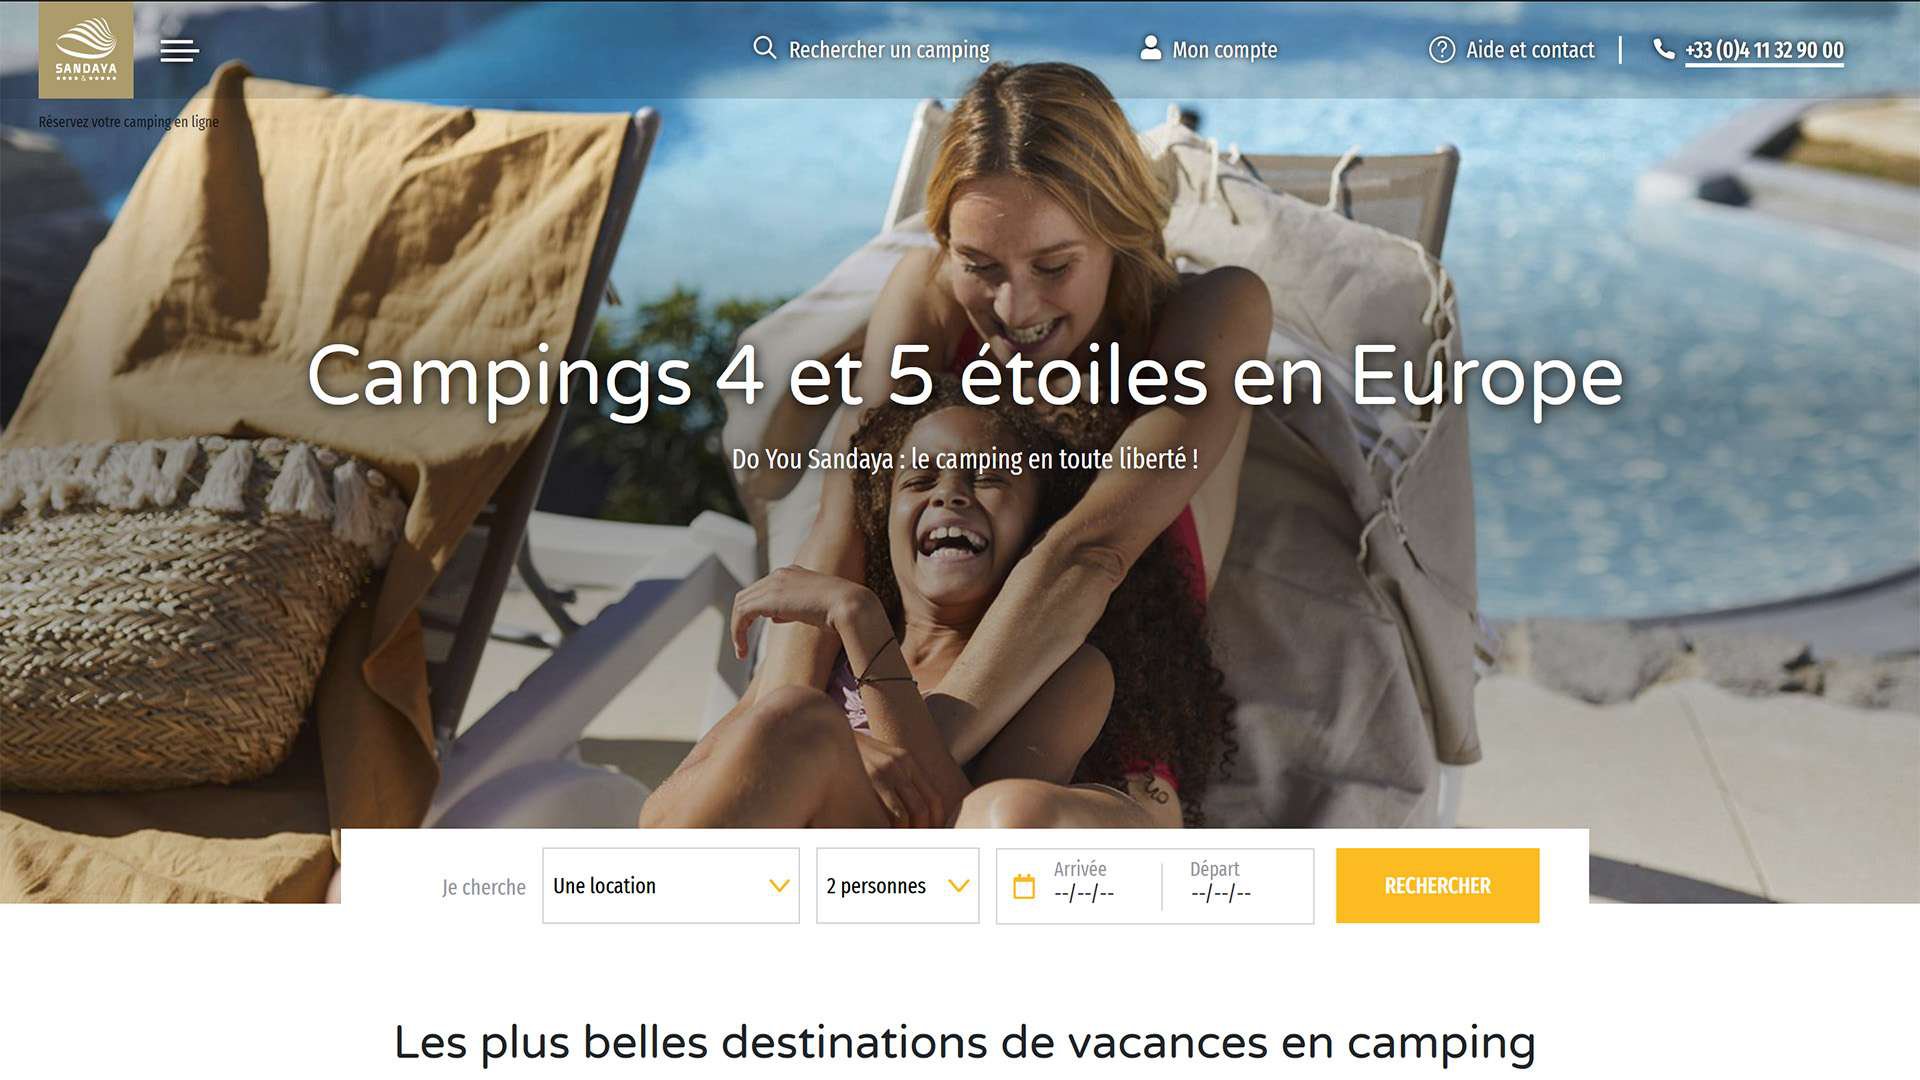Open the Sandaya logo homepage
The width and height of the screenshot is (1920, 1080).
[86, 50]
